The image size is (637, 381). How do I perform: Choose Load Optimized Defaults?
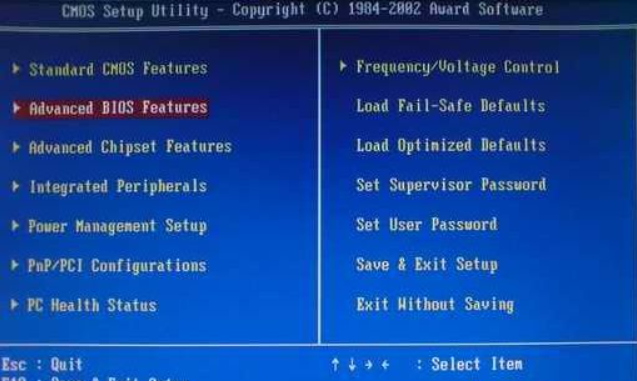tap(451, 145)
